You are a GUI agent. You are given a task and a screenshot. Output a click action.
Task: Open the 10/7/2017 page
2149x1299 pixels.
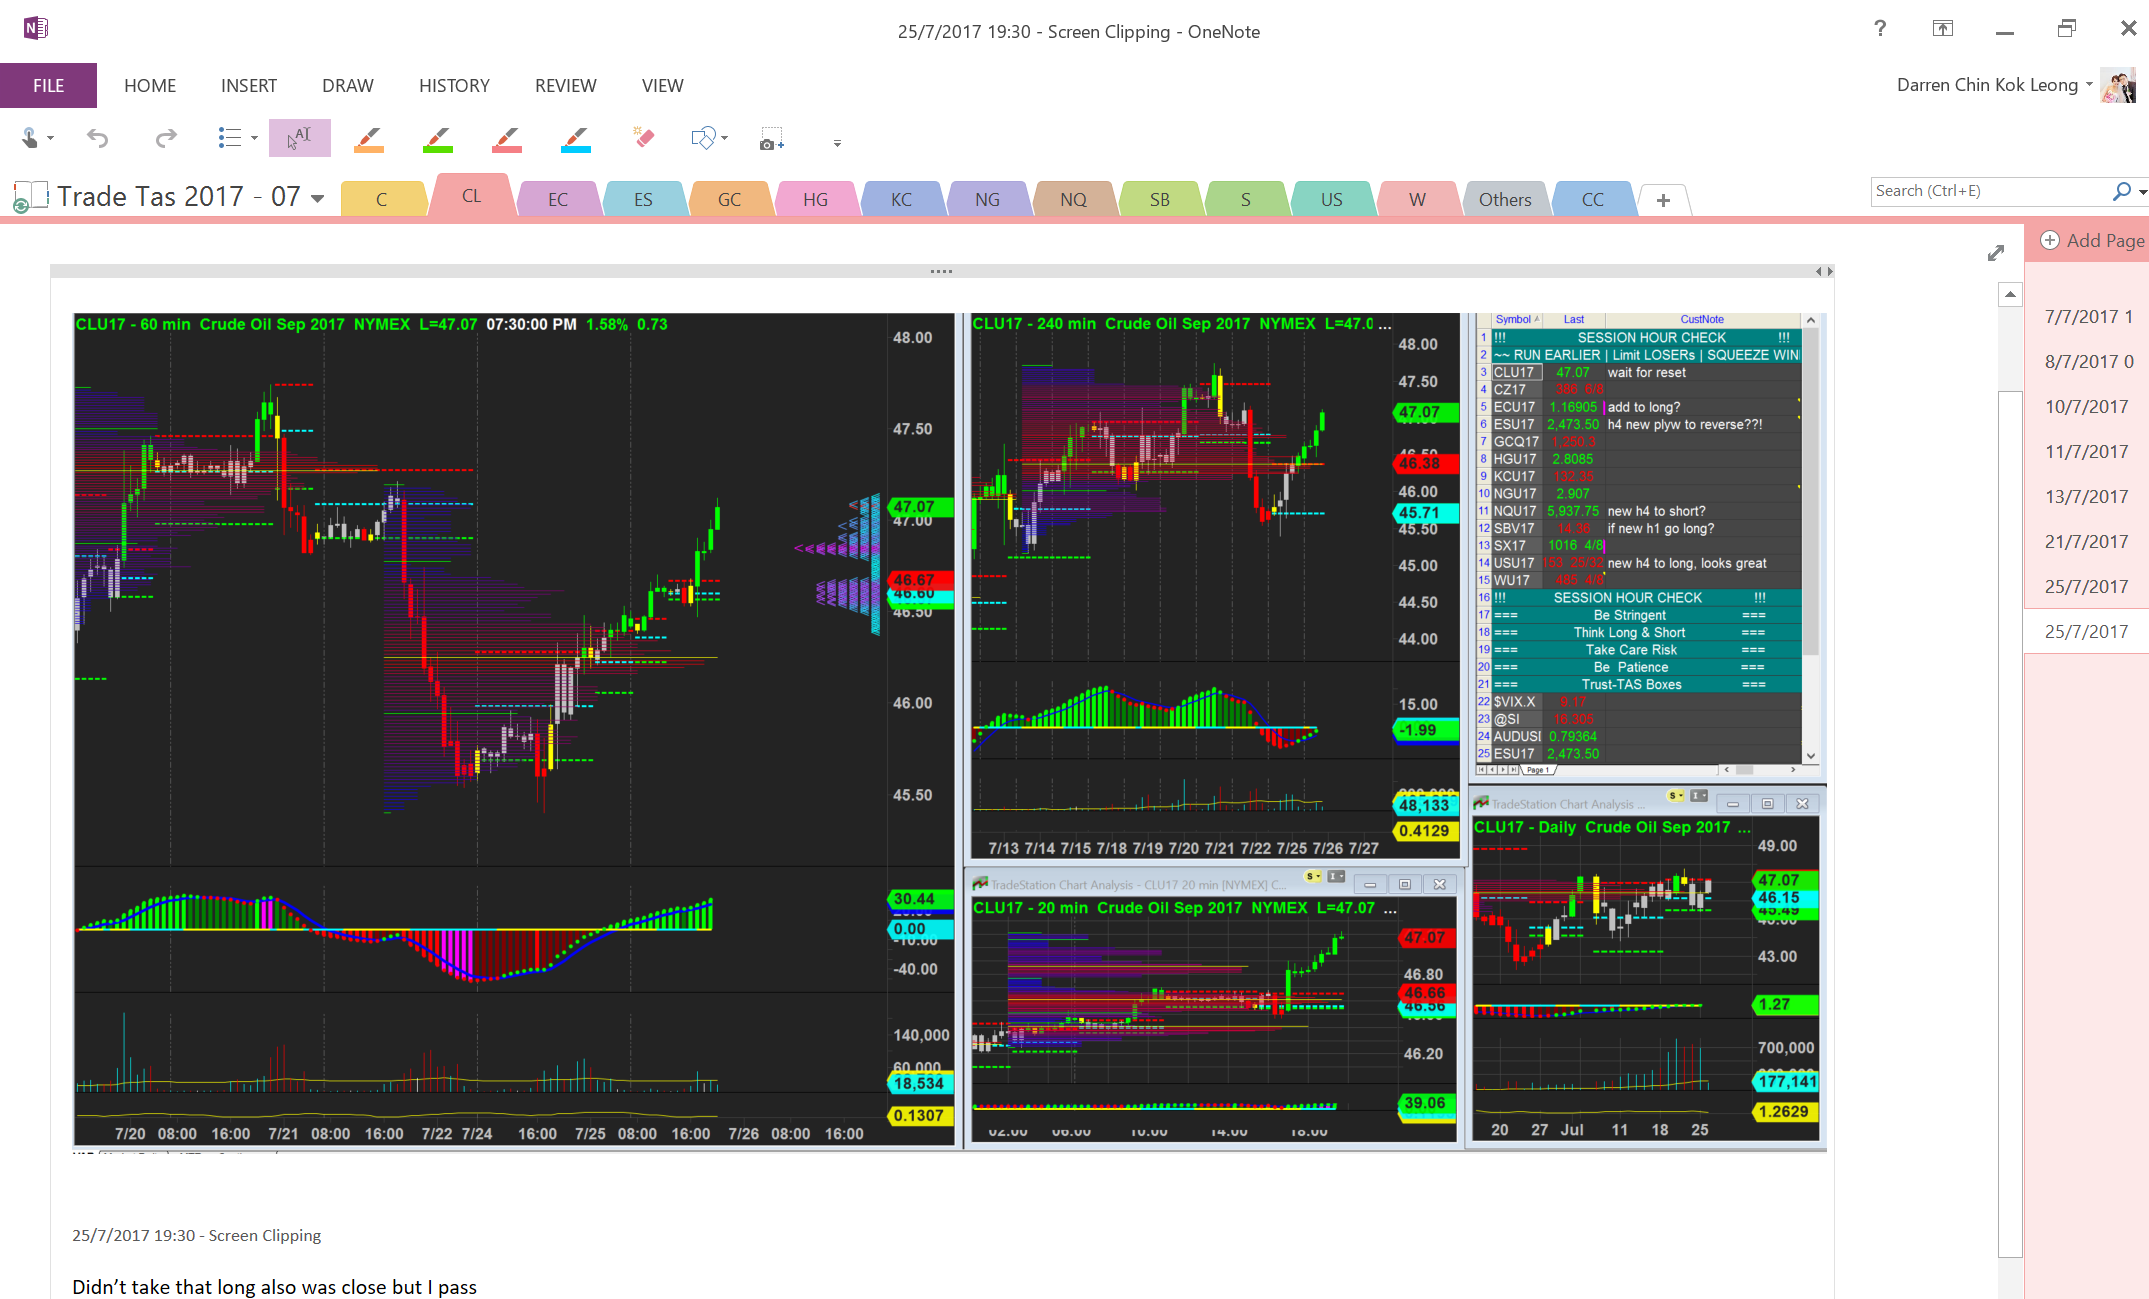click(x=2088, y=406)
